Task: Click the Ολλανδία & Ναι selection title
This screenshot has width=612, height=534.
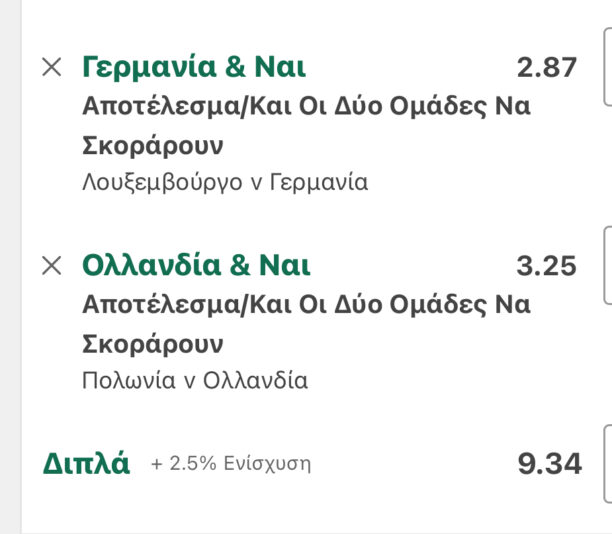Action: point(196,265)
